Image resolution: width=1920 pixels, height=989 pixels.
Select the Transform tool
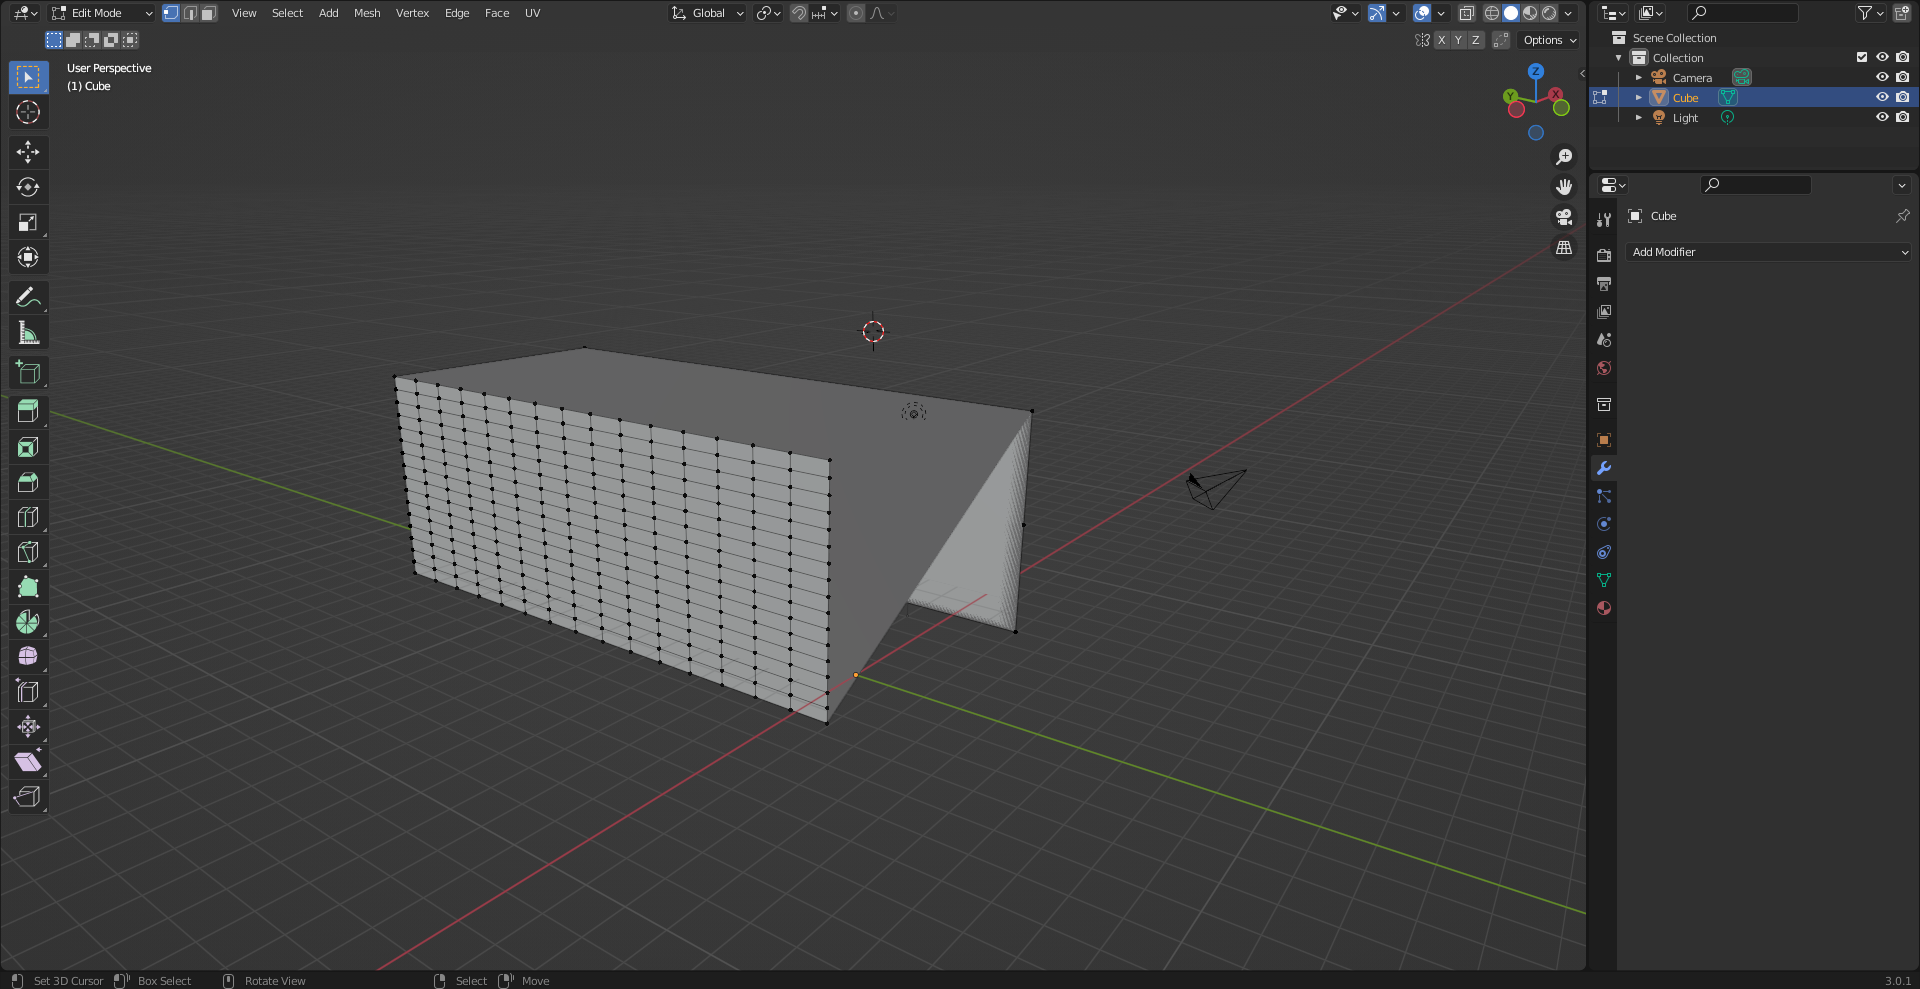click(x=28, y=257)
